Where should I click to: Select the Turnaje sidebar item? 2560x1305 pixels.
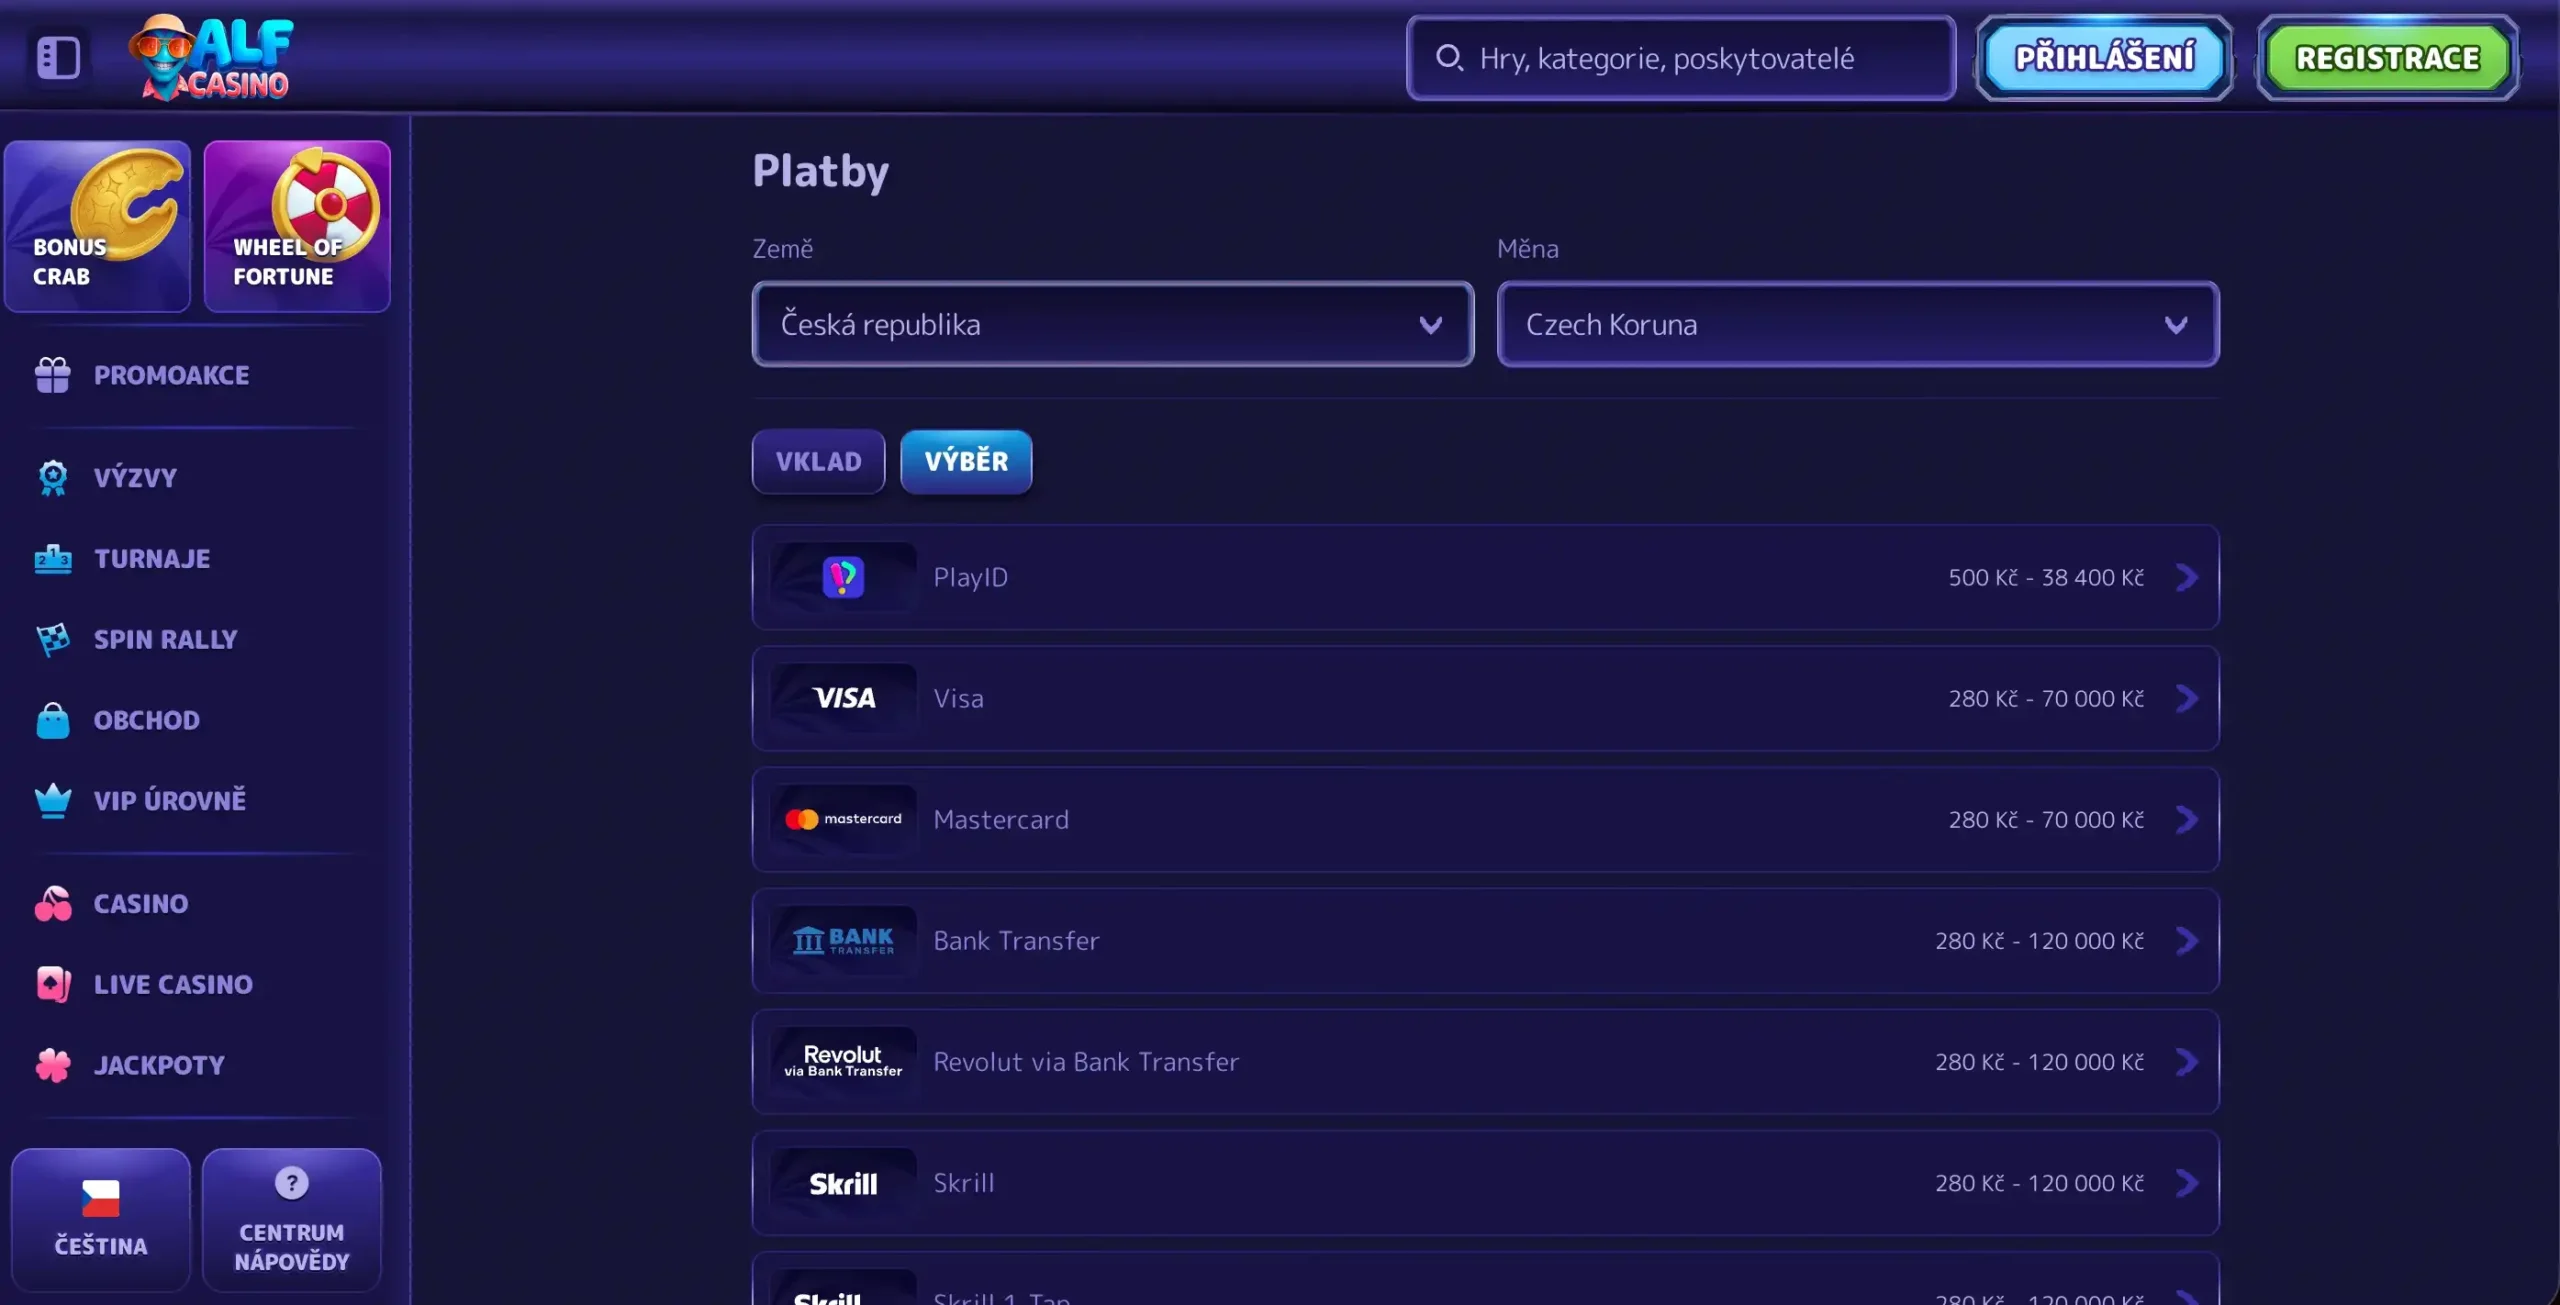coord(151,558)
